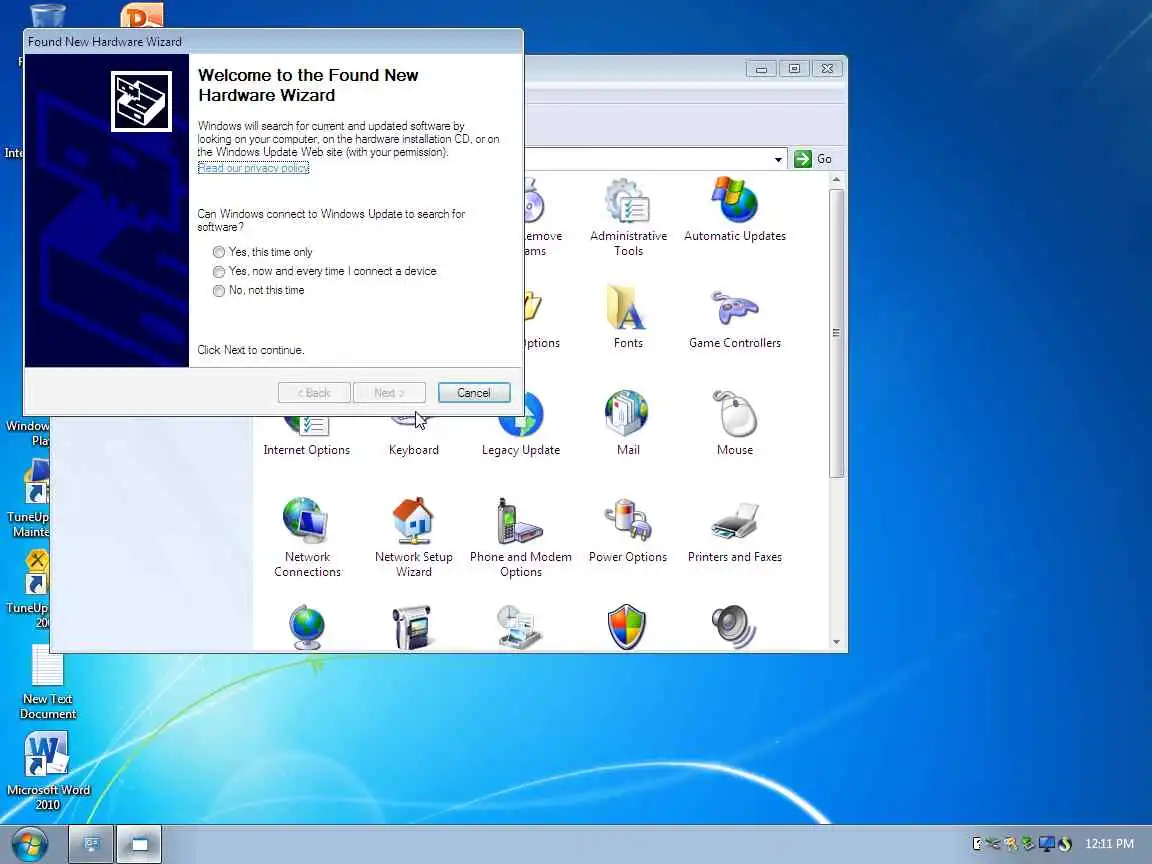The image size is (1152, 864).
Task: Open the Power Options applet
Action: pyautogui.click(x=627, y=530)
